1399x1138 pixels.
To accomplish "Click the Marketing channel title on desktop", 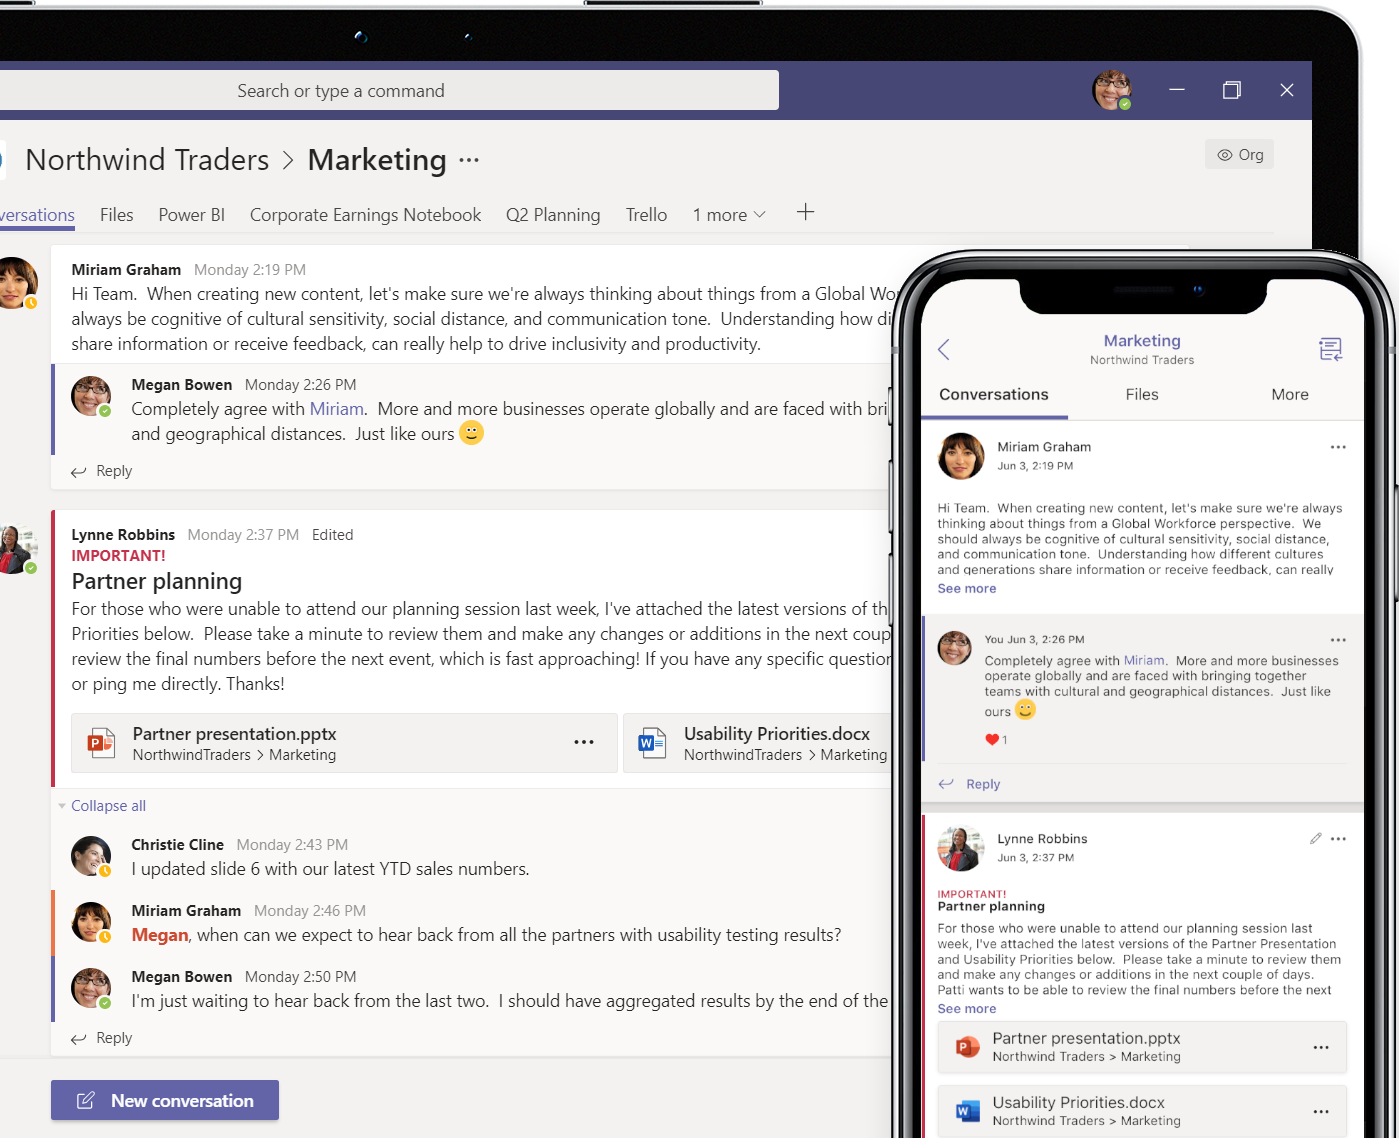I will tap(377, 160).
